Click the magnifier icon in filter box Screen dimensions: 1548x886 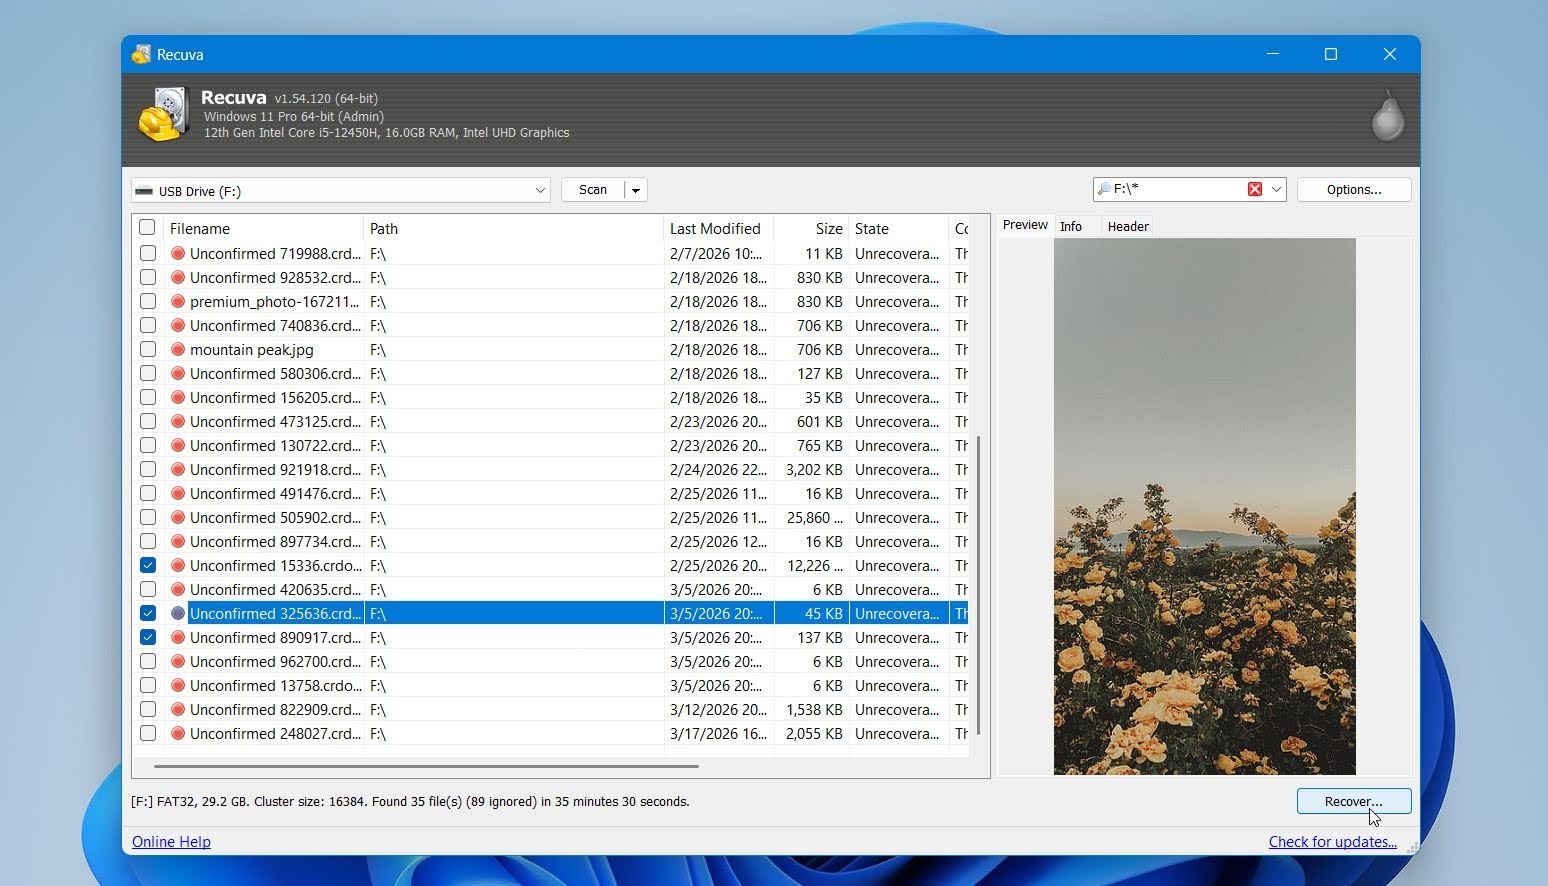tap(1104, 189)
